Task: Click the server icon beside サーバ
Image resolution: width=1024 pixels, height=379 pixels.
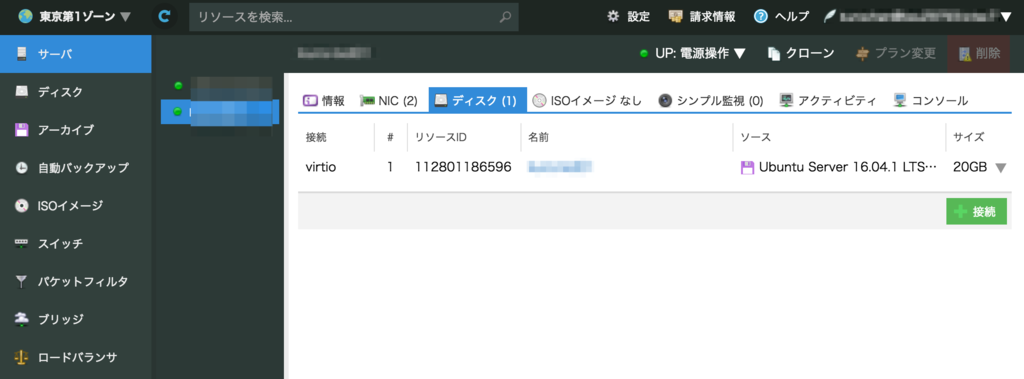Action: tap(22, 54)
